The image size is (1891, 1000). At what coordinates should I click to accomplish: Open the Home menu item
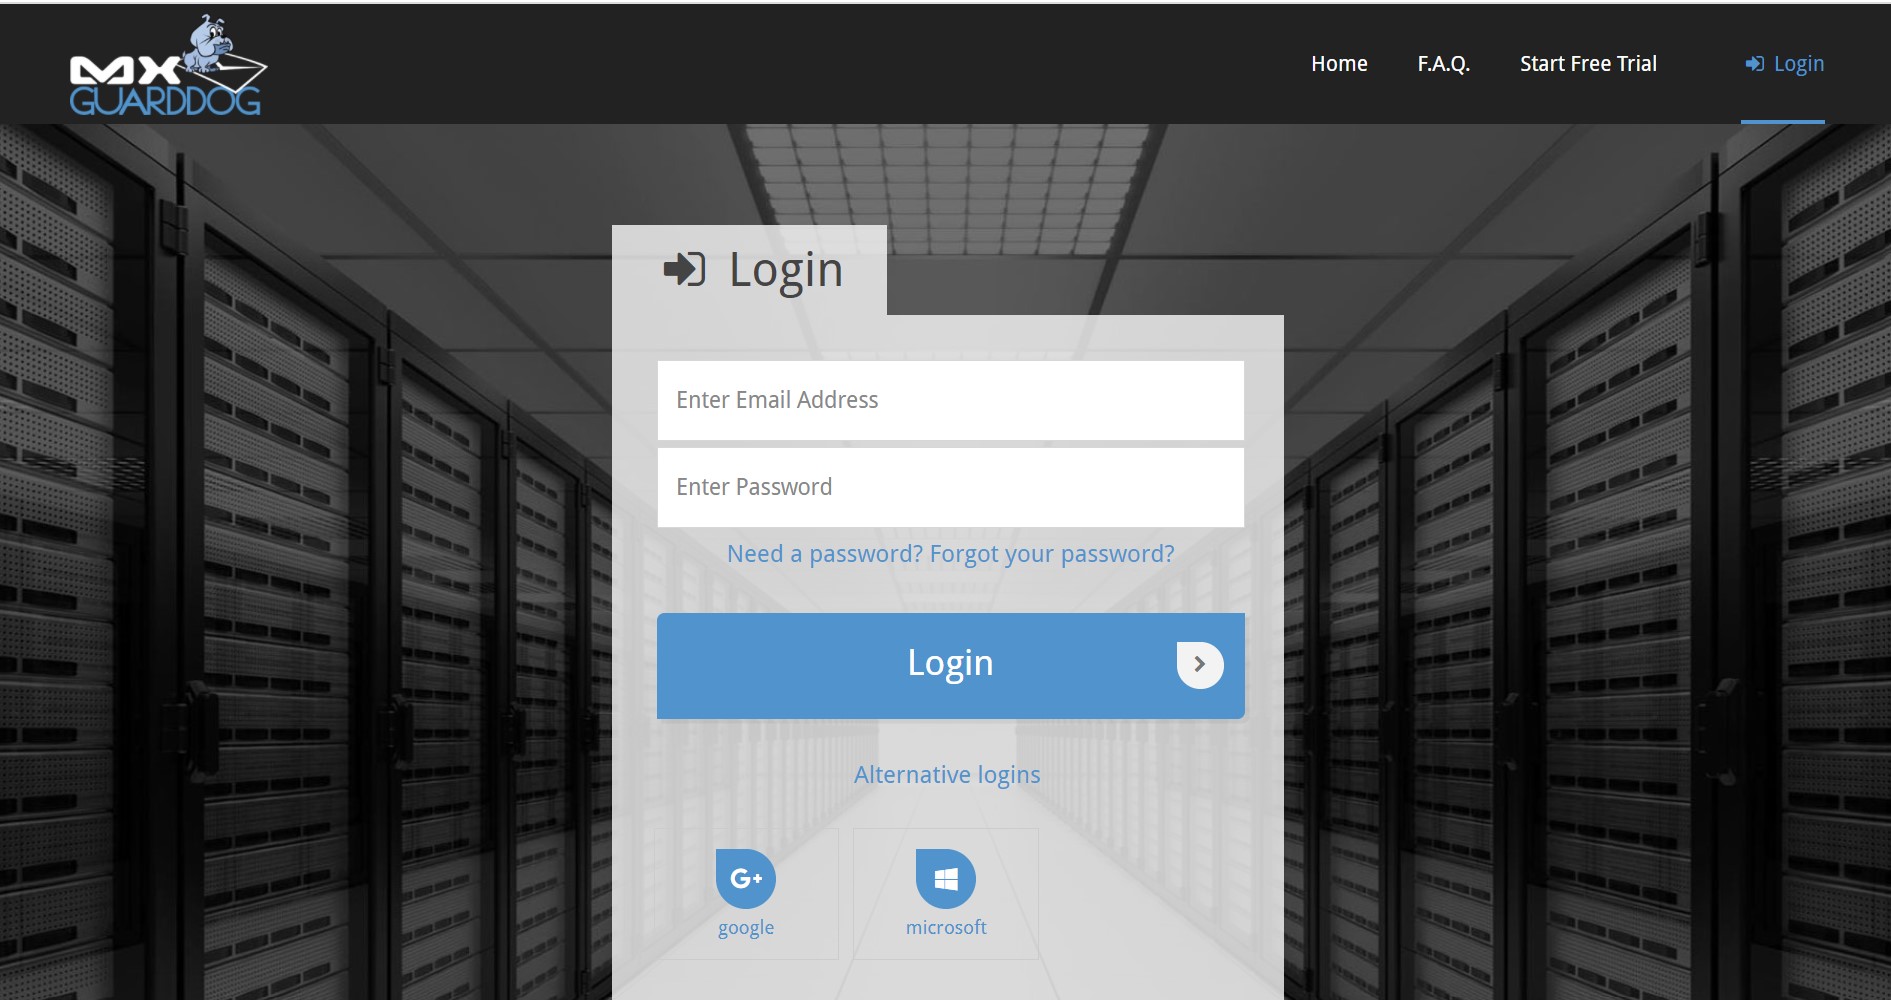pos(1339,64)
